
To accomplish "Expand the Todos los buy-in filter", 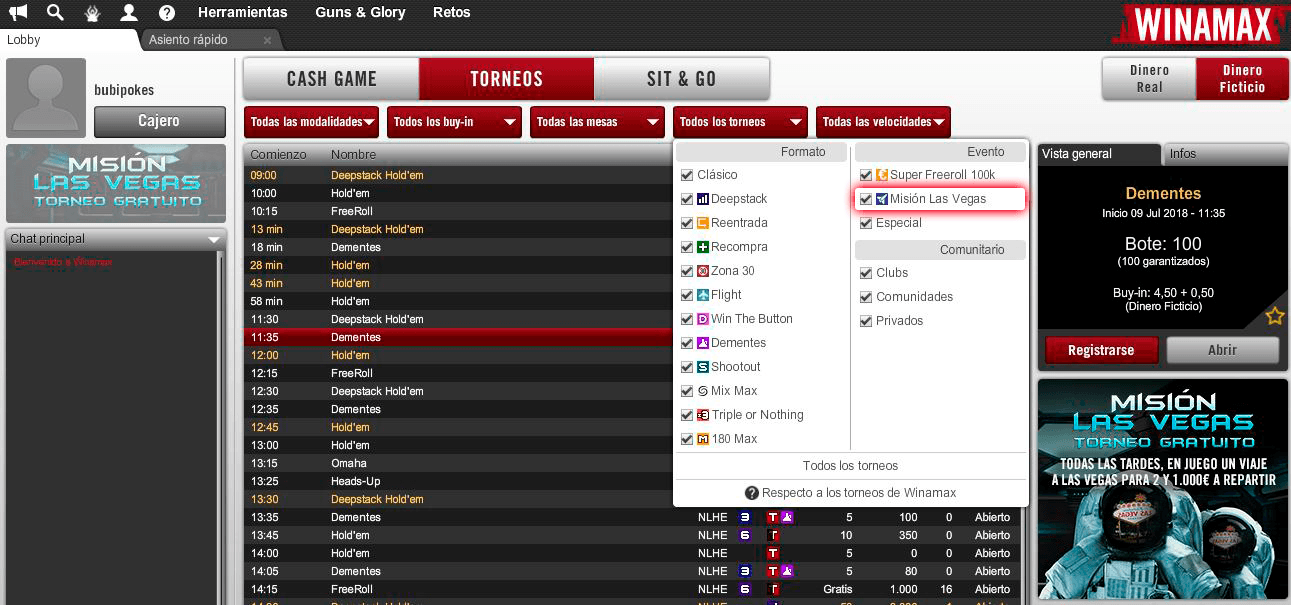I will pos(455,122).
